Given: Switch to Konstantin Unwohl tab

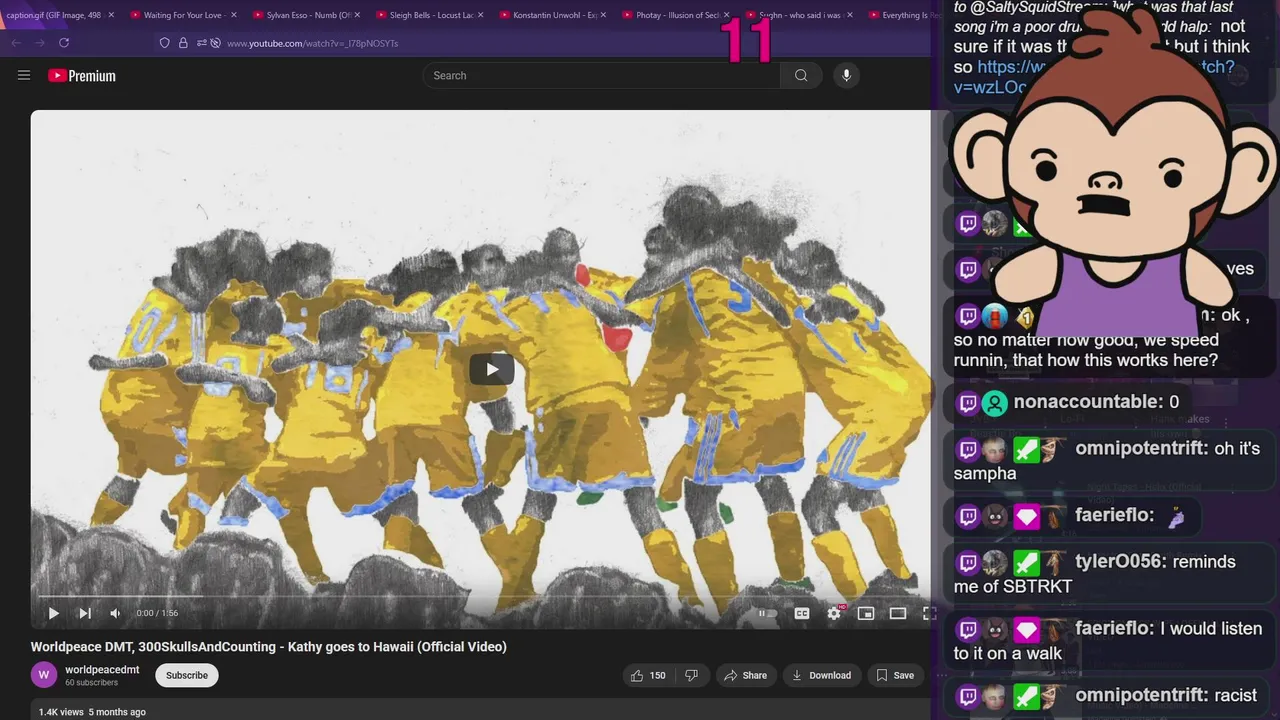Looking at the screenshot, I should [552, 15].
